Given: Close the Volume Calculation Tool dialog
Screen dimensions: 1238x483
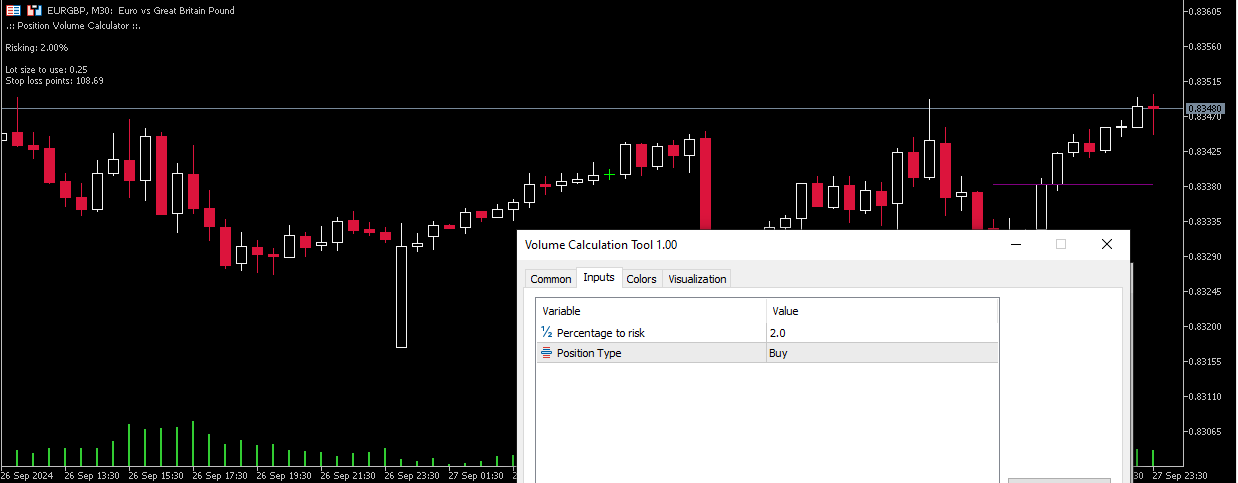Looking at the screenshot, I should 1106,244.
